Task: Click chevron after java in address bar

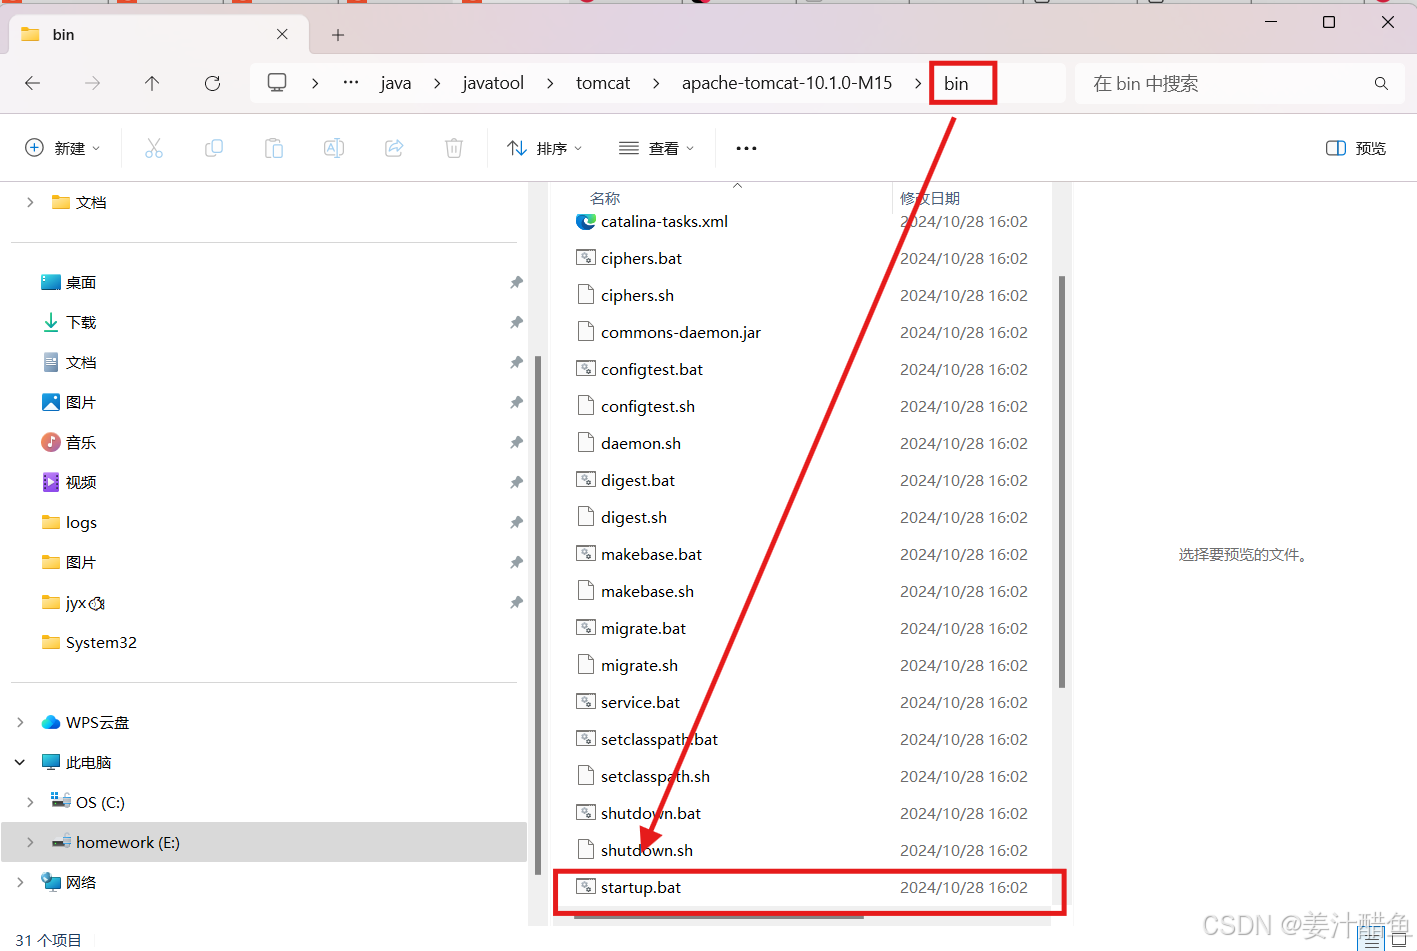Action: click(x=437, y=83)
